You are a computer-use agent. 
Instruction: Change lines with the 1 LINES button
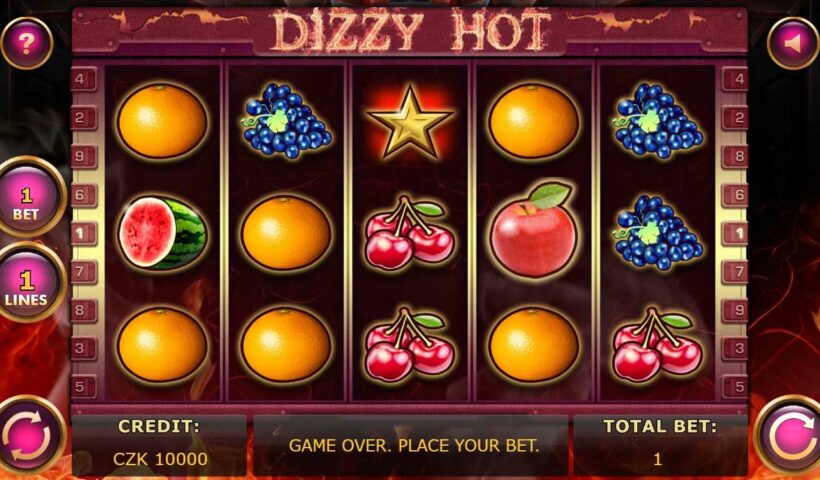(x=29, y=282)
